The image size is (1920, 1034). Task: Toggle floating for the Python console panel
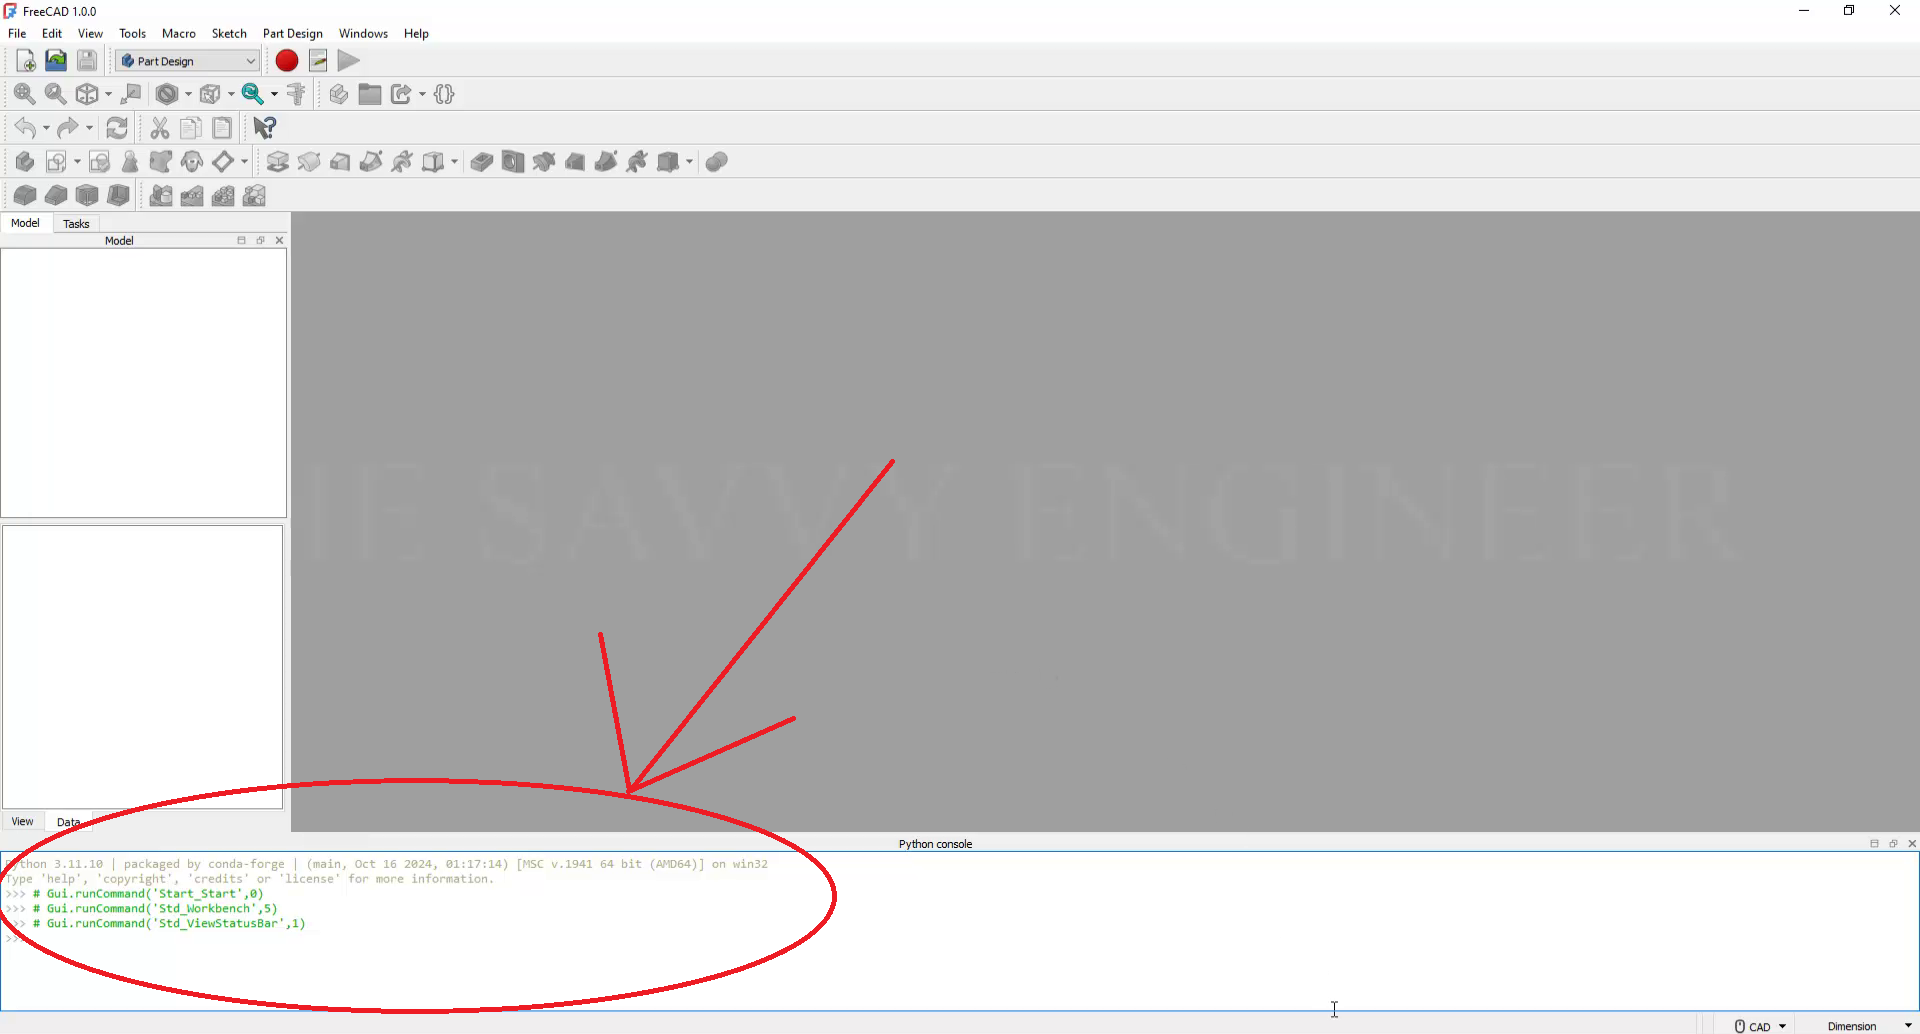[x=1893, y=844]
